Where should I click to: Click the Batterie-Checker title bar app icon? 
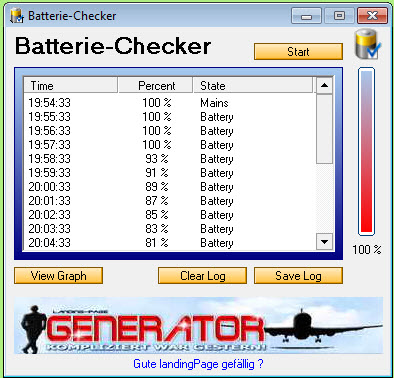(x=17, y=16)
